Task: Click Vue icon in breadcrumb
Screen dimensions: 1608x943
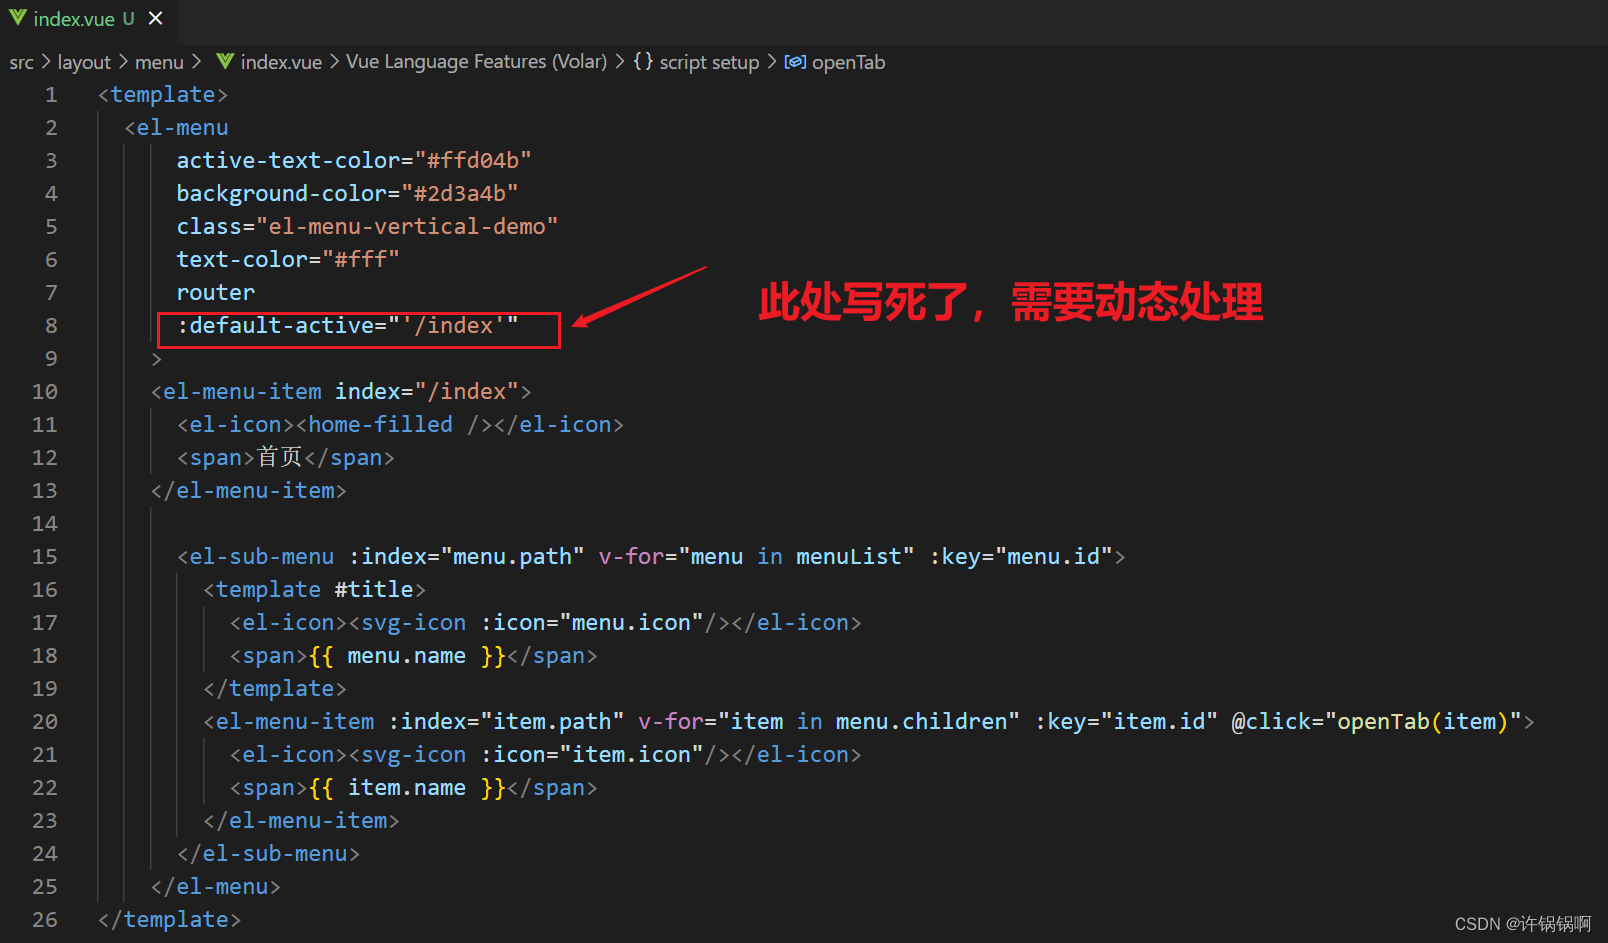Action: point(225,61)
